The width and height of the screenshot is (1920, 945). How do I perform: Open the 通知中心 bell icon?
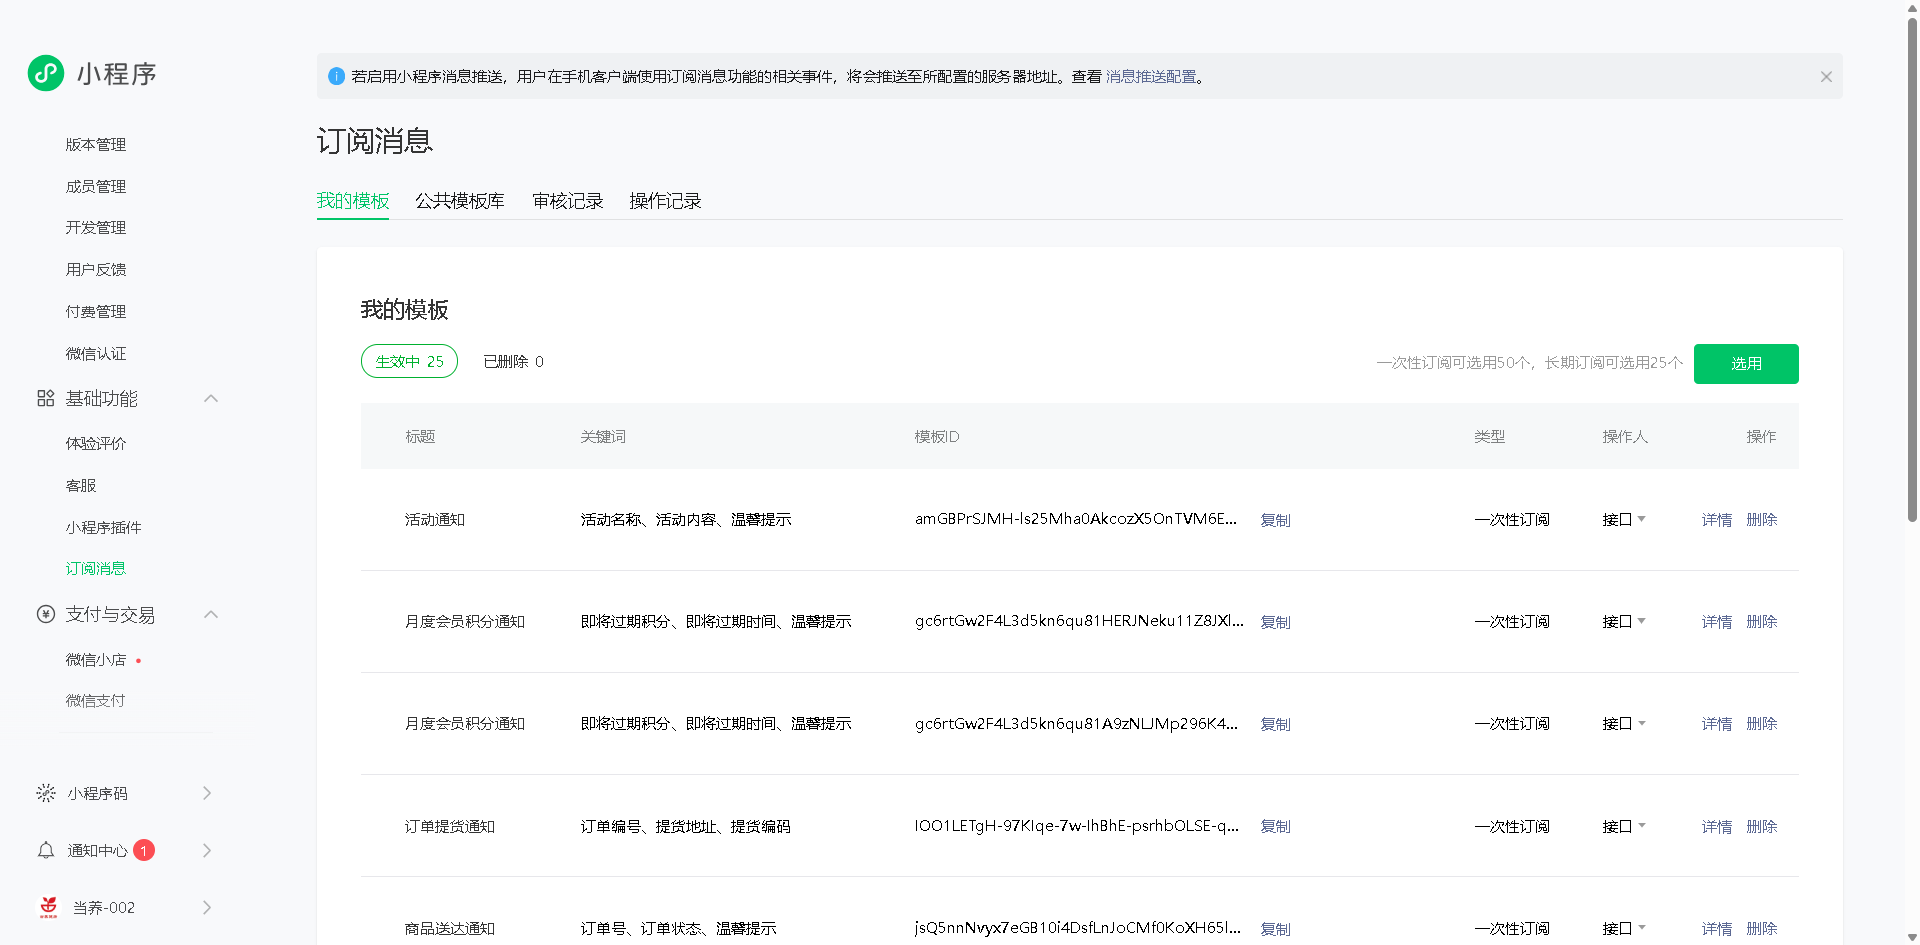tap(45, 851)
